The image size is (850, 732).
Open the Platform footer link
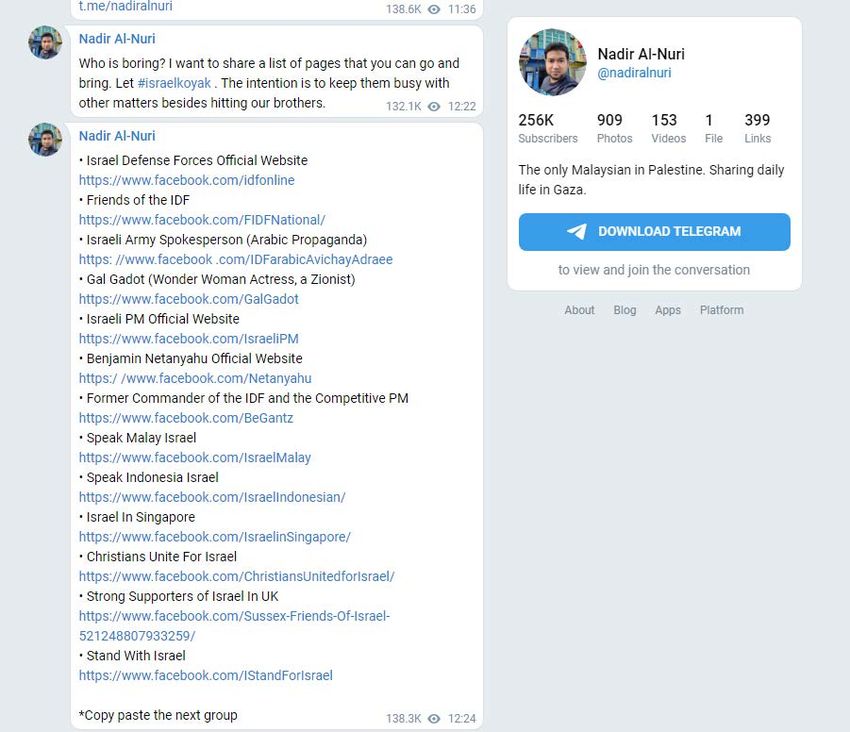tap(722, 310)
